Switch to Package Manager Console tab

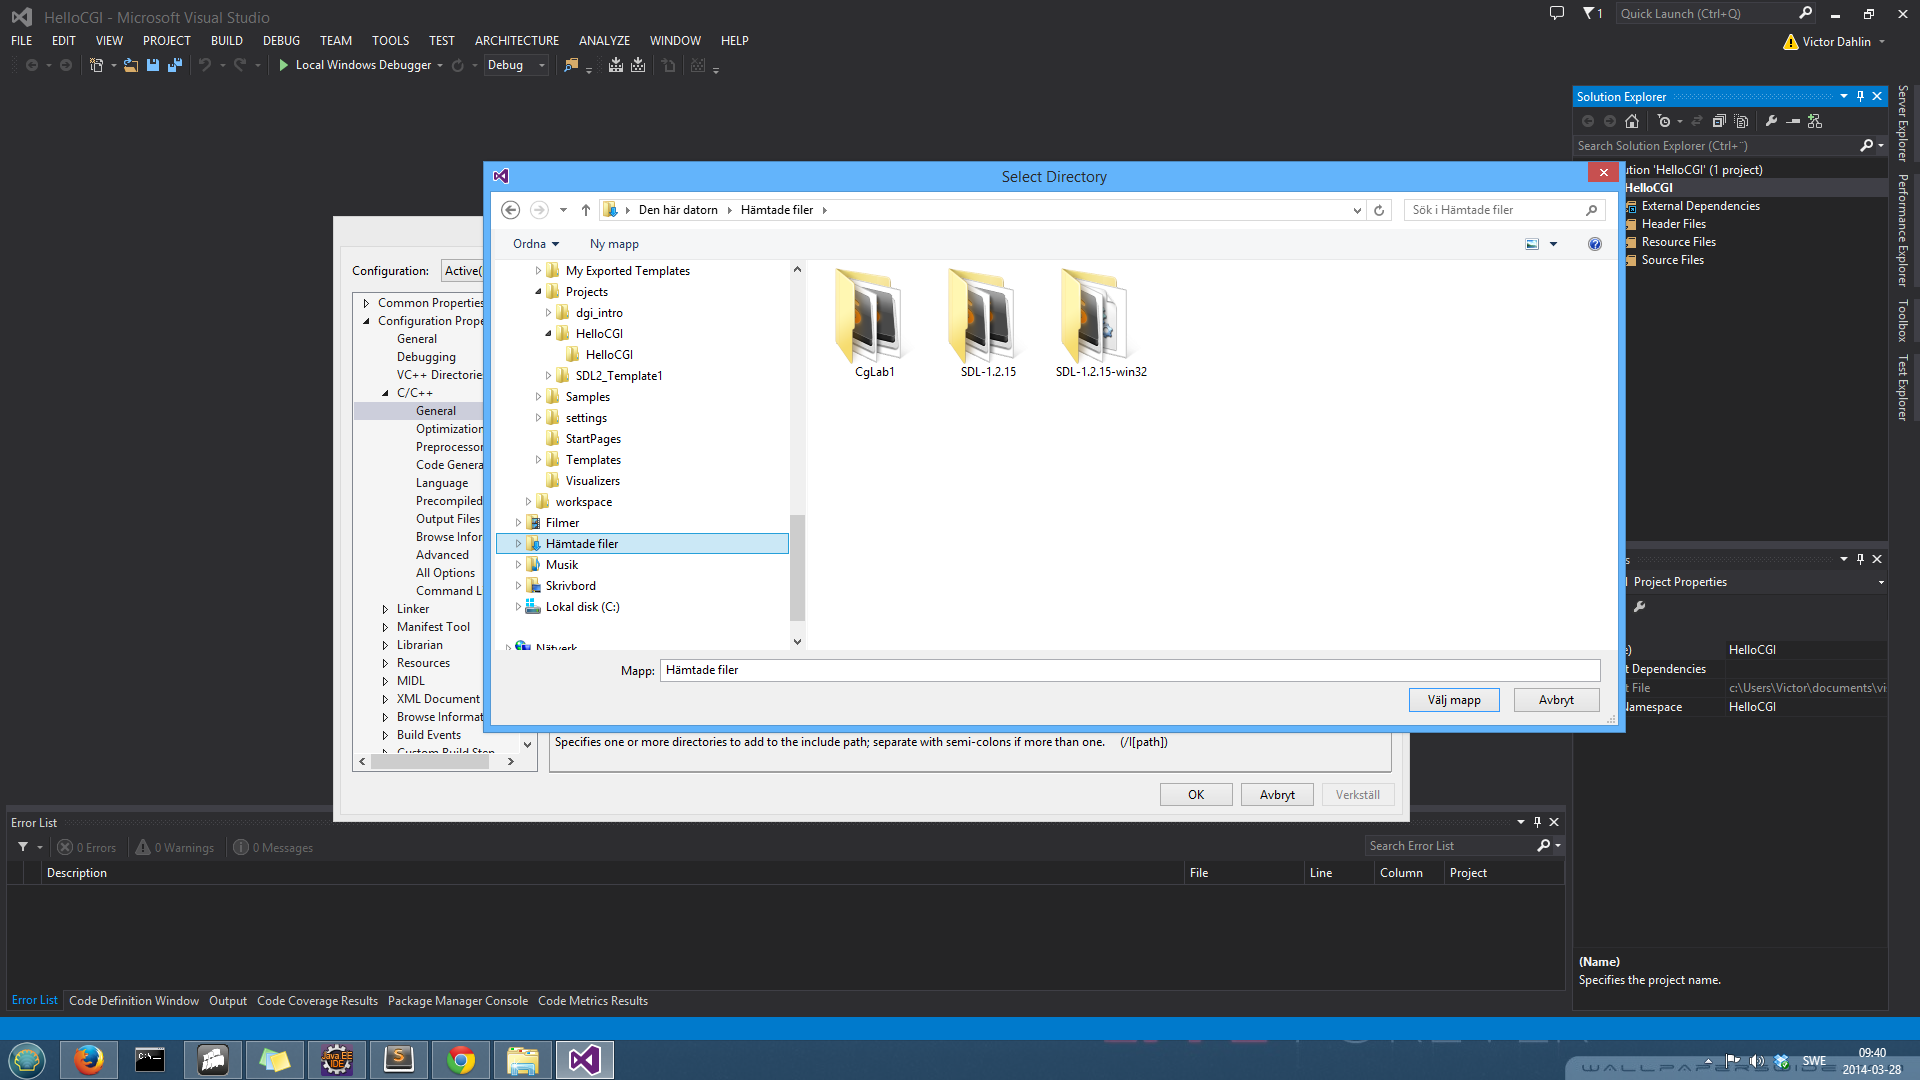(458, 1001)
